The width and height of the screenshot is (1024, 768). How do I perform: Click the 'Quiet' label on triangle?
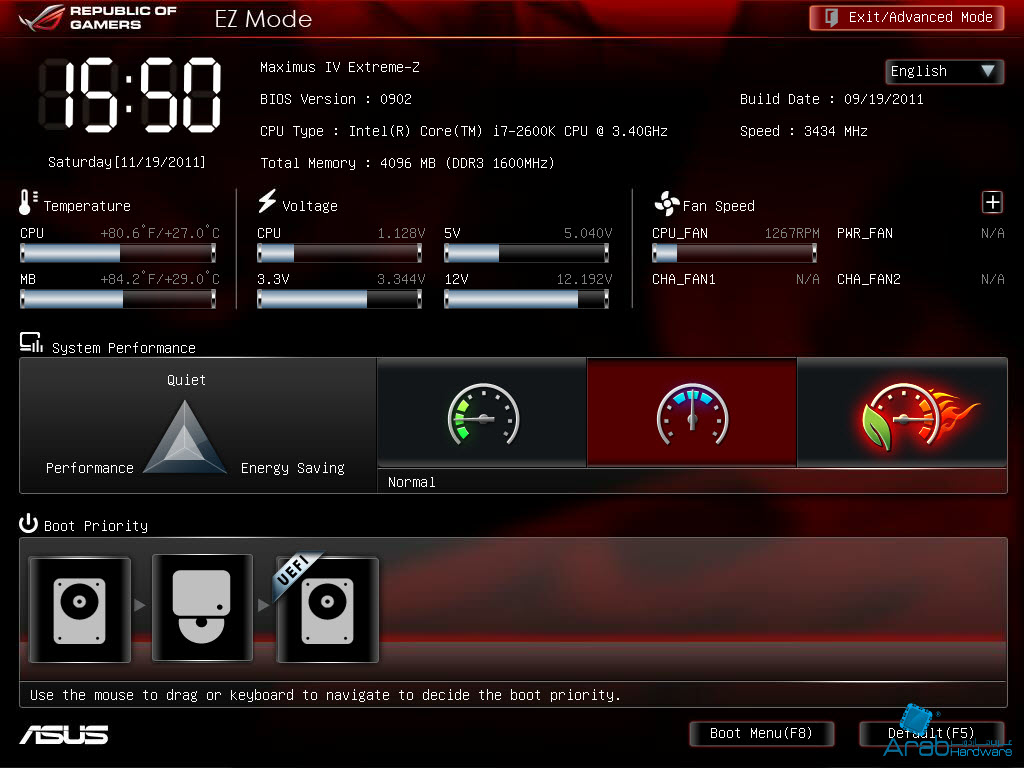186,380
